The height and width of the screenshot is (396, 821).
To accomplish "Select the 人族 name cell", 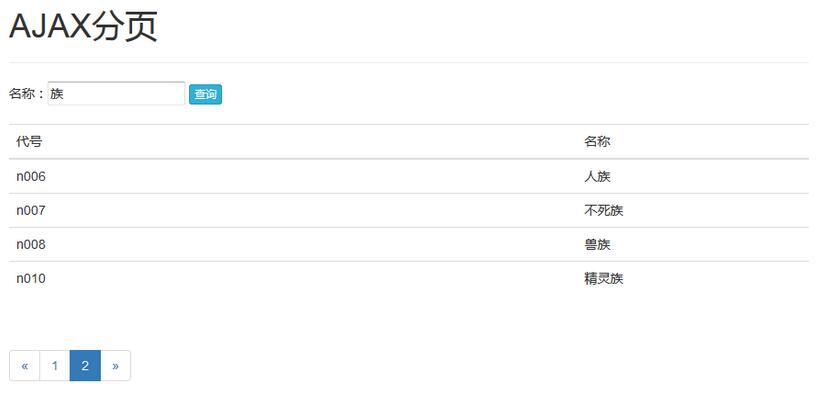I will [597, 177].
